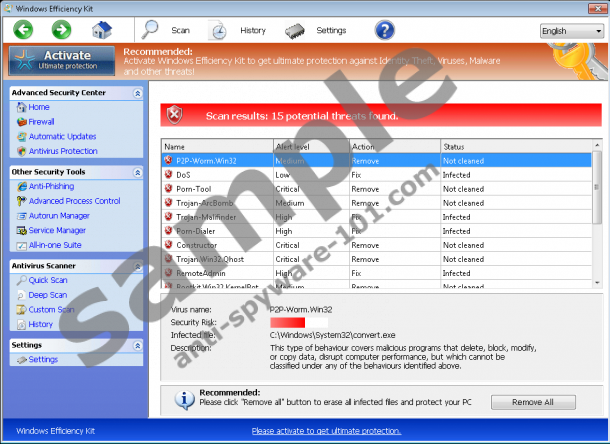
Task: Open History from the top toolbar
Action: (x=240, y=30)
